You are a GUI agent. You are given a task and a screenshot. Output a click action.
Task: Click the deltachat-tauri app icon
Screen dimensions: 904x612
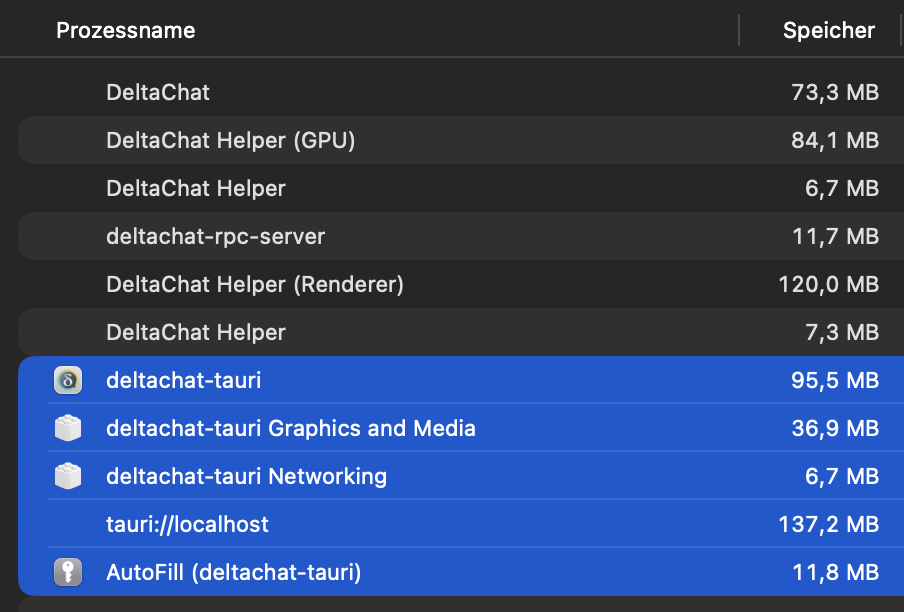67,380
